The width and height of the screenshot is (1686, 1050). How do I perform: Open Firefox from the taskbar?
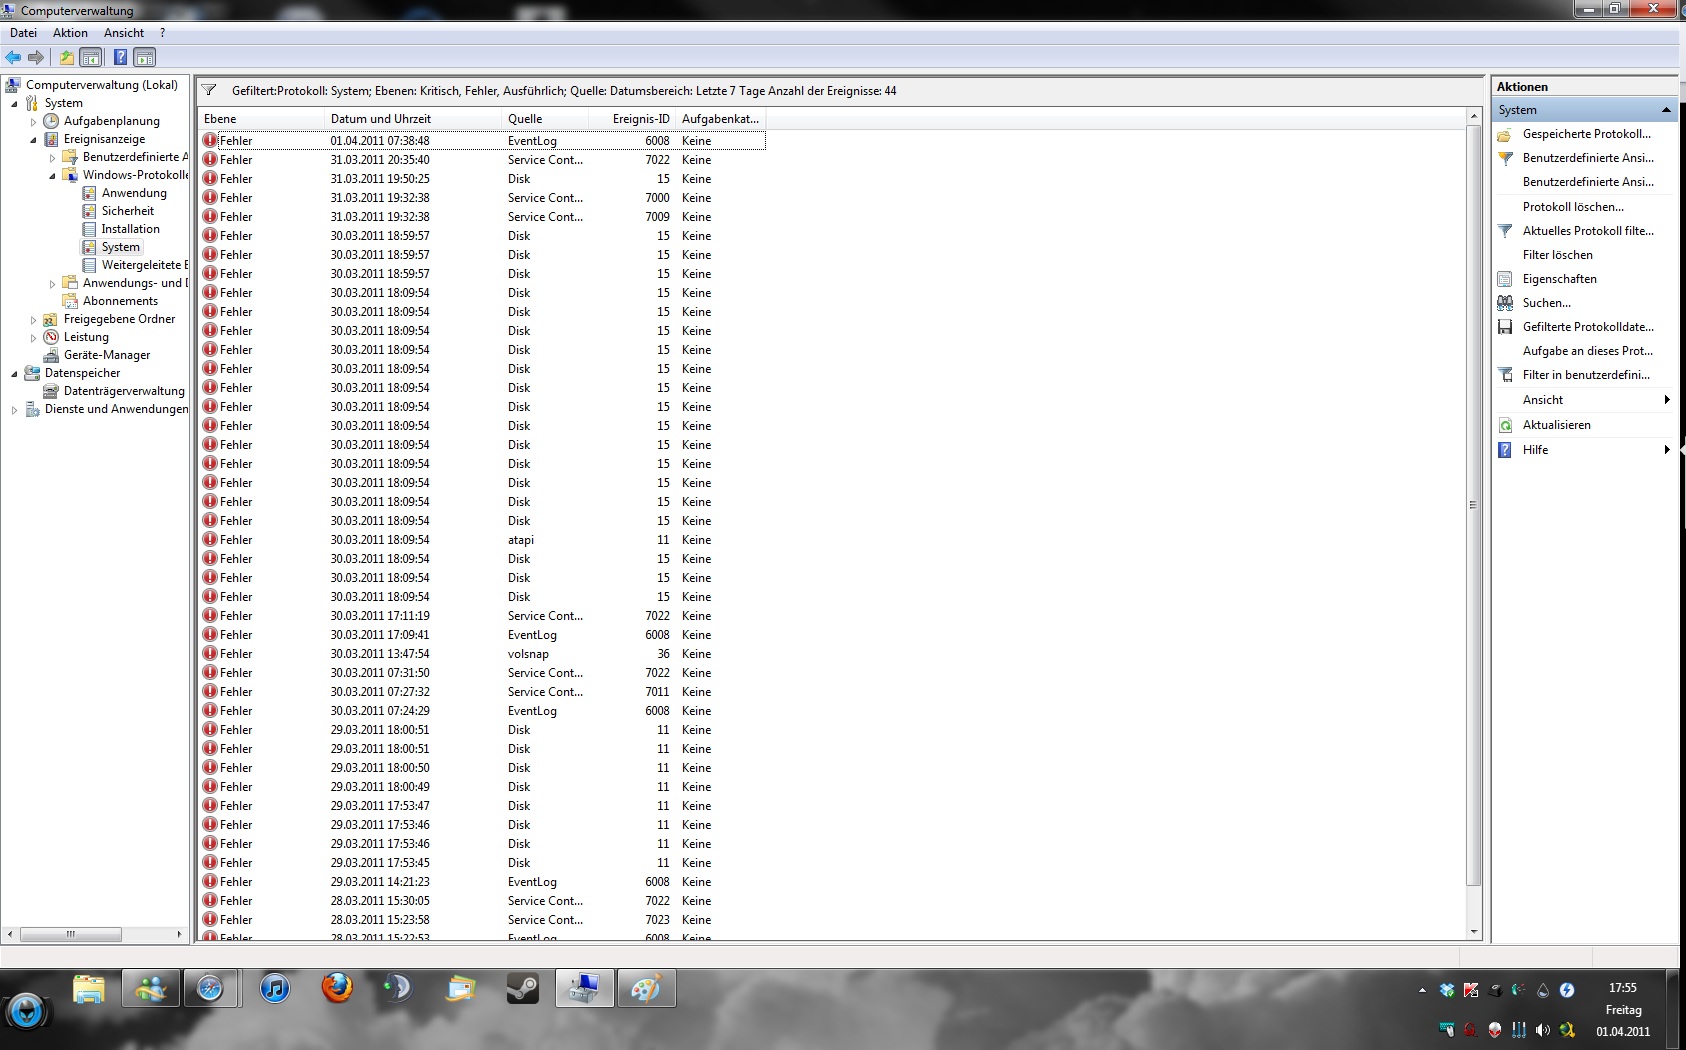click(337, 989)
